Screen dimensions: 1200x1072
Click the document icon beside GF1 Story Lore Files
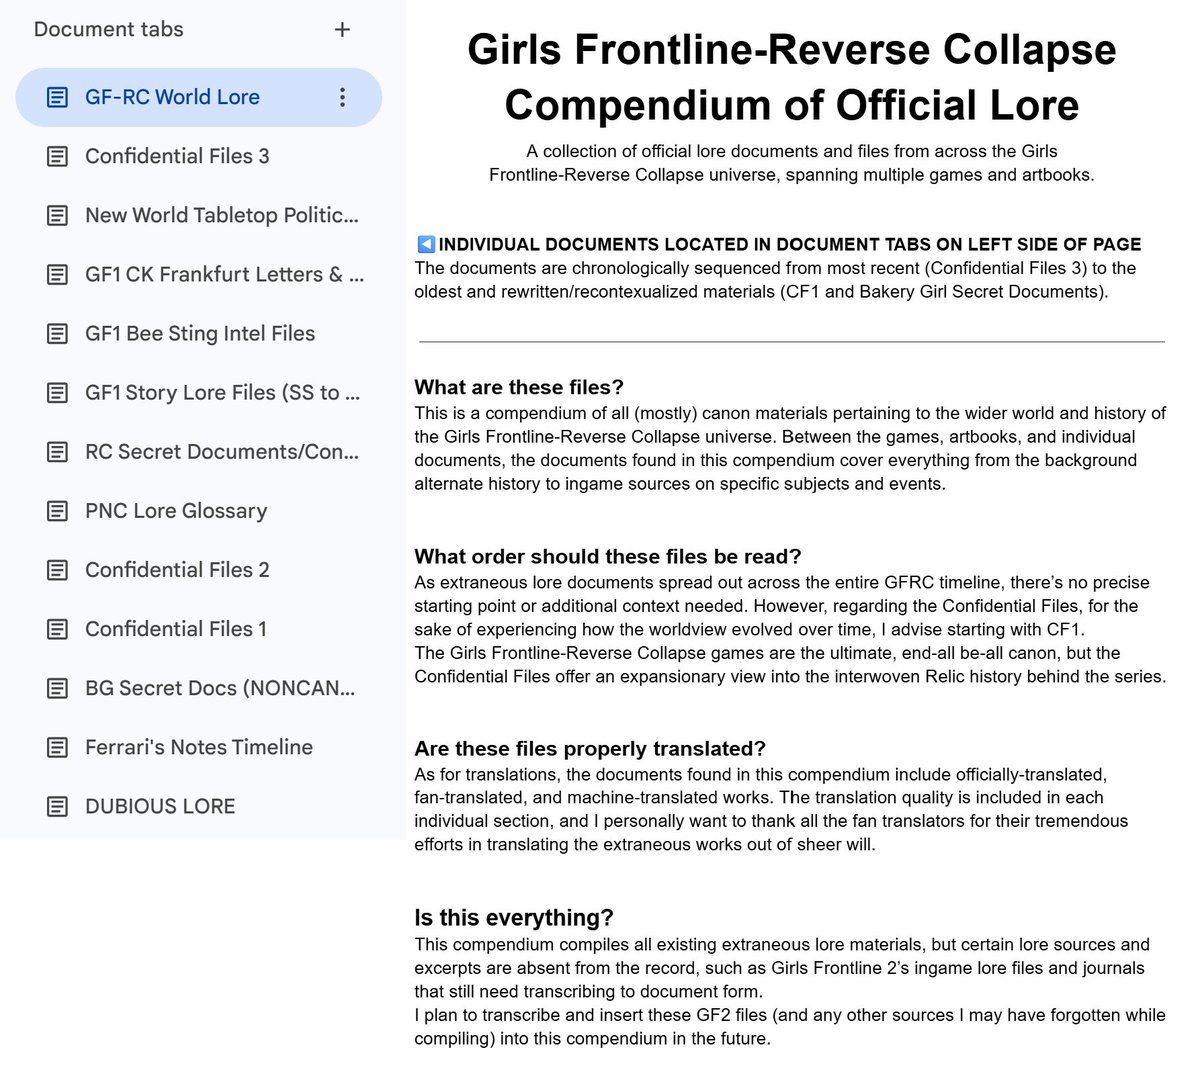(x=58, y=392)
